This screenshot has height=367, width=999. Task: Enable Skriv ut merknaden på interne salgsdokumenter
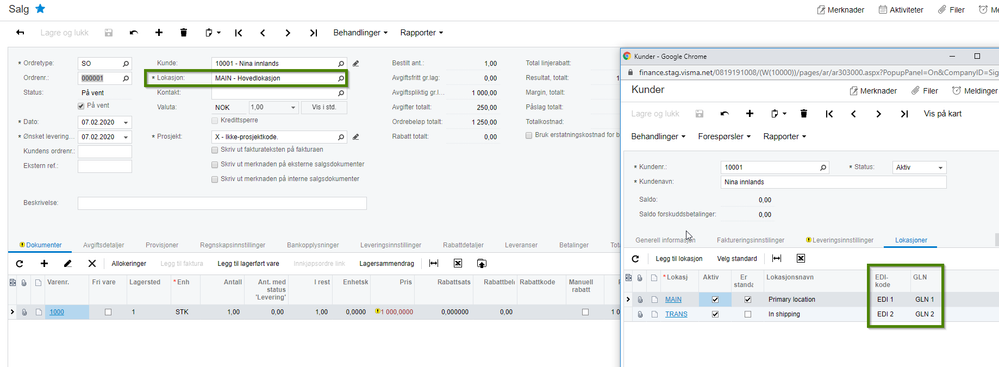(x=215, y=179)
